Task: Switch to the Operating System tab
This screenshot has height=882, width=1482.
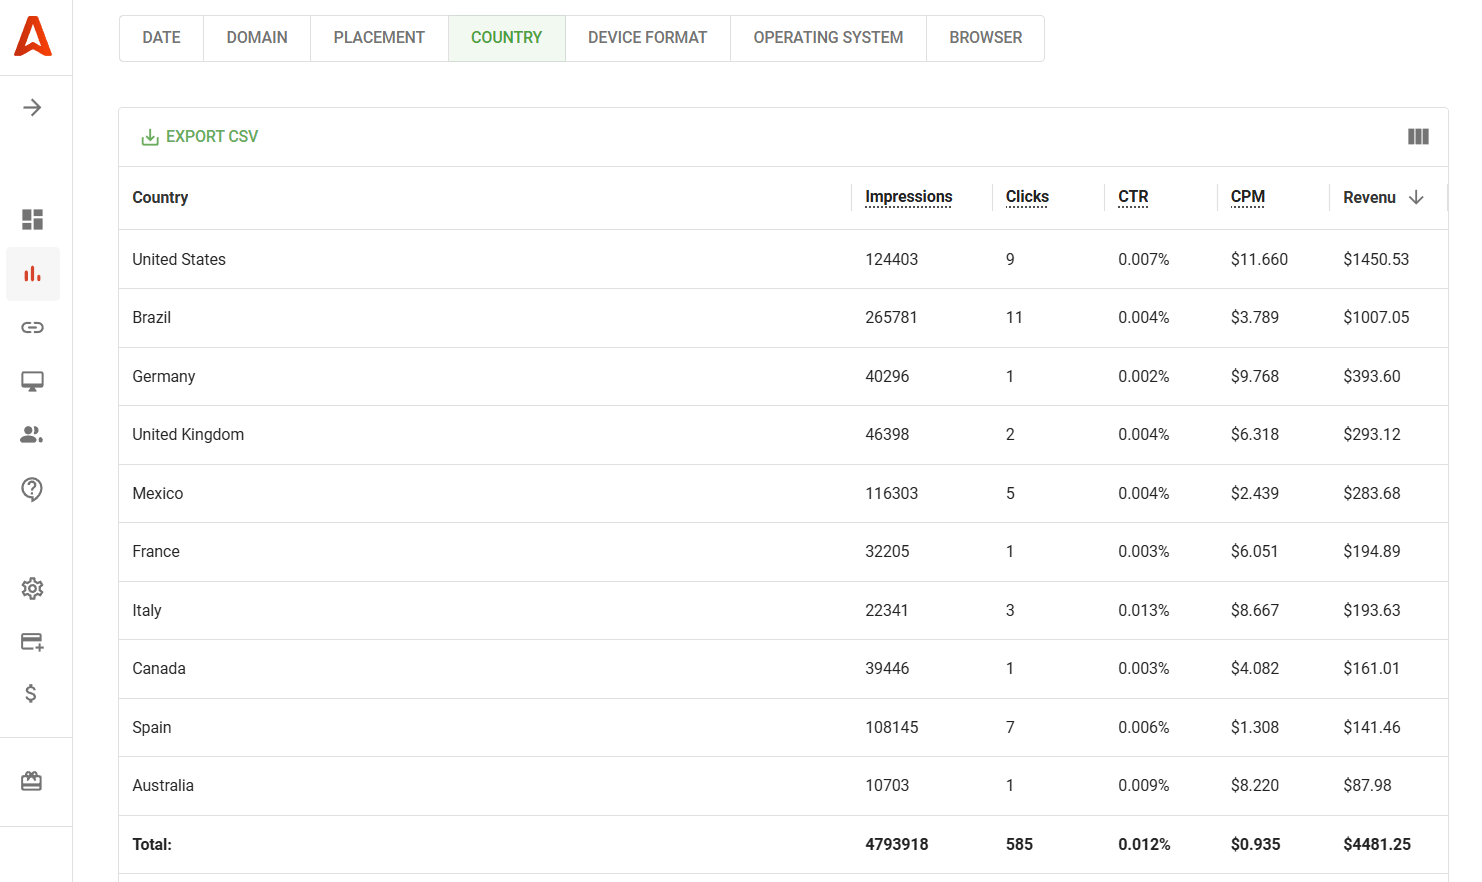Action: (x=828, y=38)
